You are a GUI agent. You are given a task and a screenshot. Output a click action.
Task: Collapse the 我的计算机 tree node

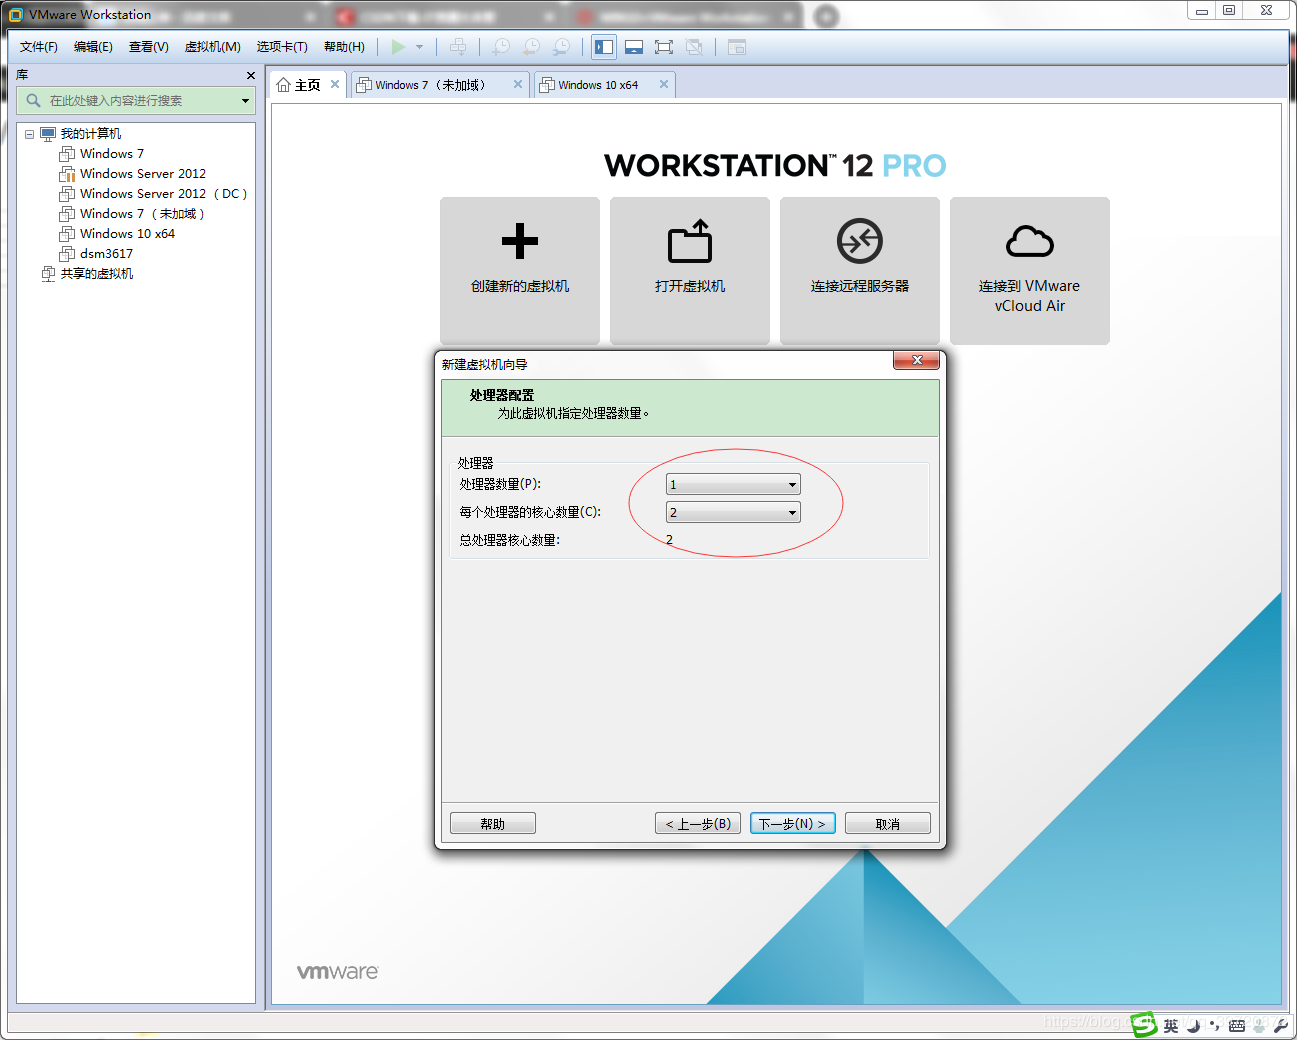click(30, 134)
